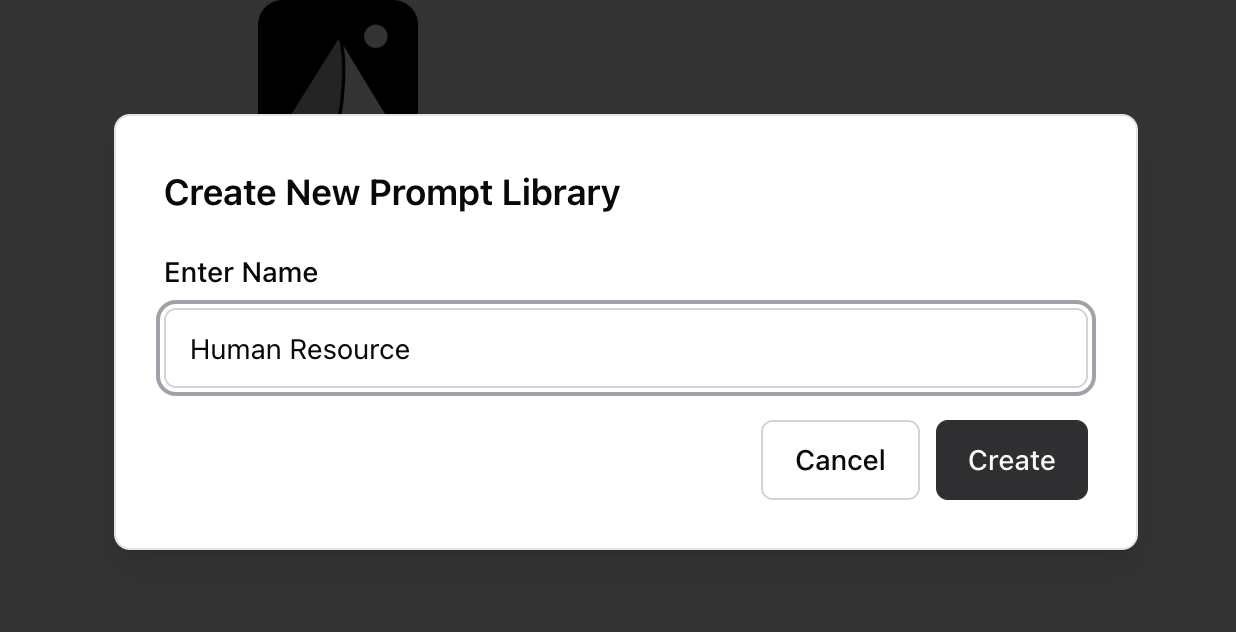Select the triangular sail shape in logo
The width and height of the screenshot is (1236, 632).
click(320, 85)
